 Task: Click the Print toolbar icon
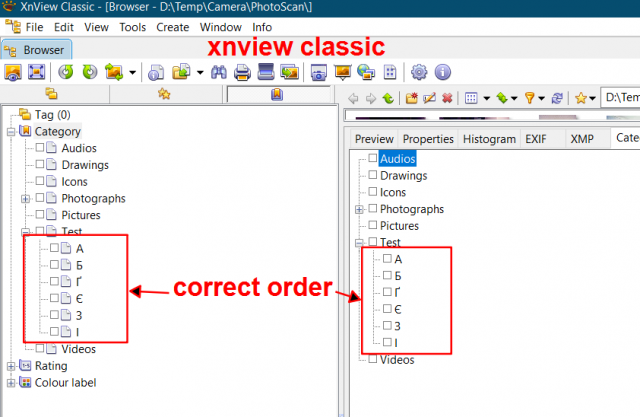click(x=242, y=73)
